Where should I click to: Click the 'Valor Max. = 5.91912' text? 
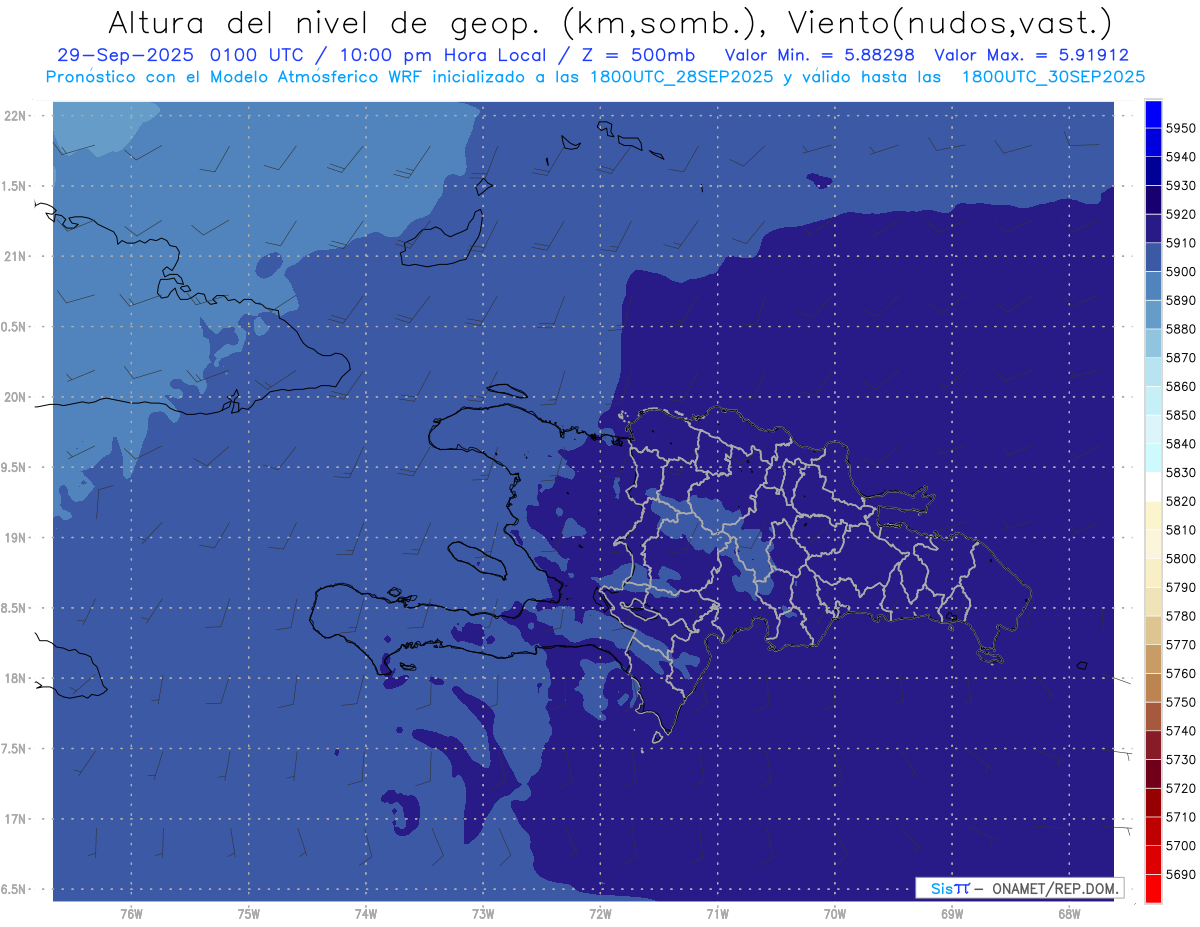[1031, 56]
